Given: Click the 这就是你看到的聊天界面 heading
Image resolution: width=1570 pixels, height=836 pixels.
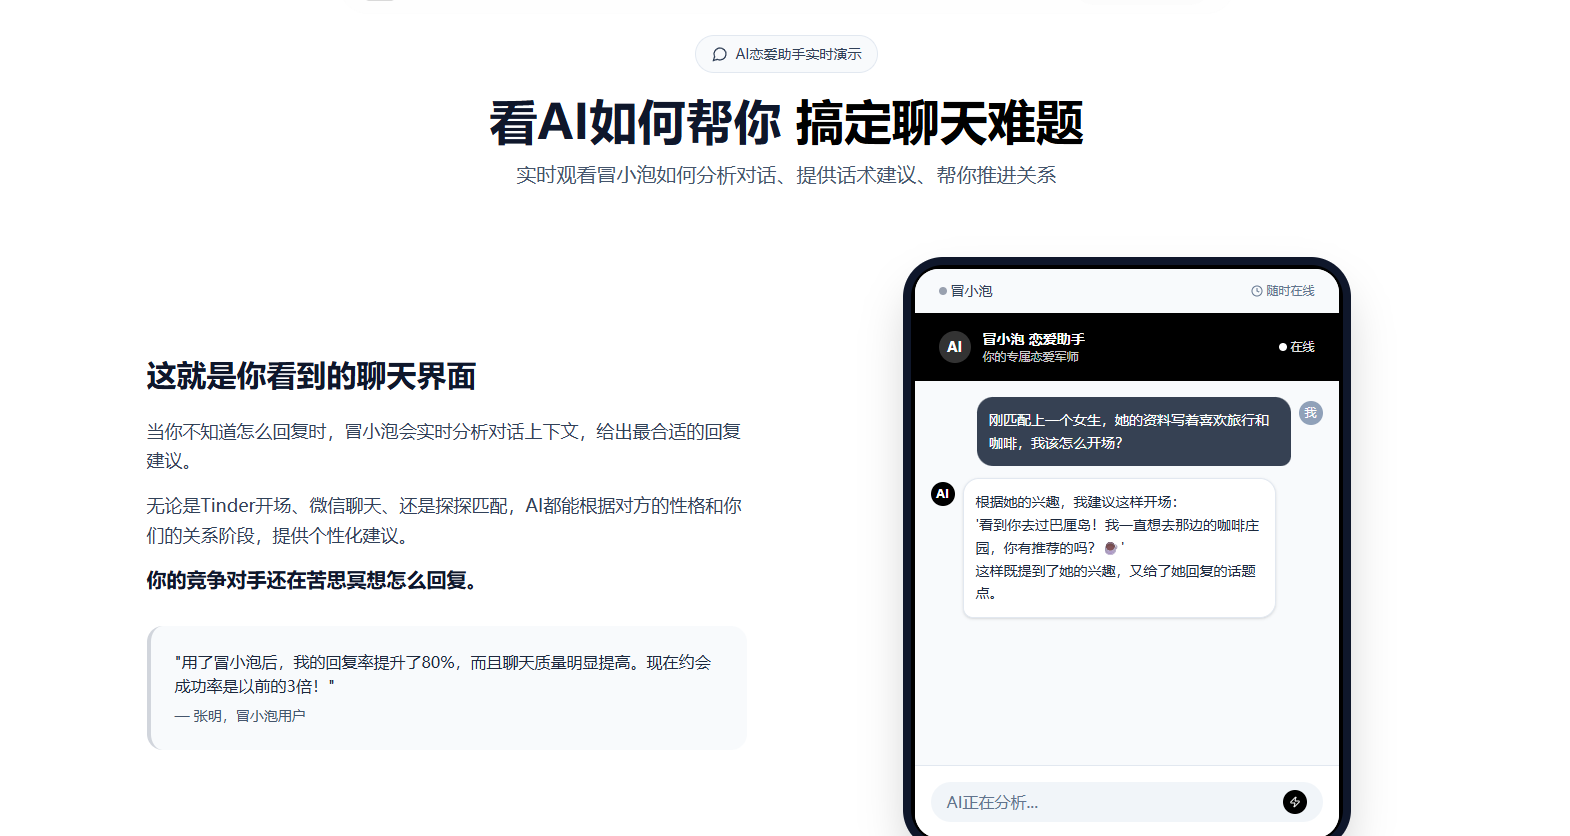Looking at the screenshot, I should coord(311,376).
